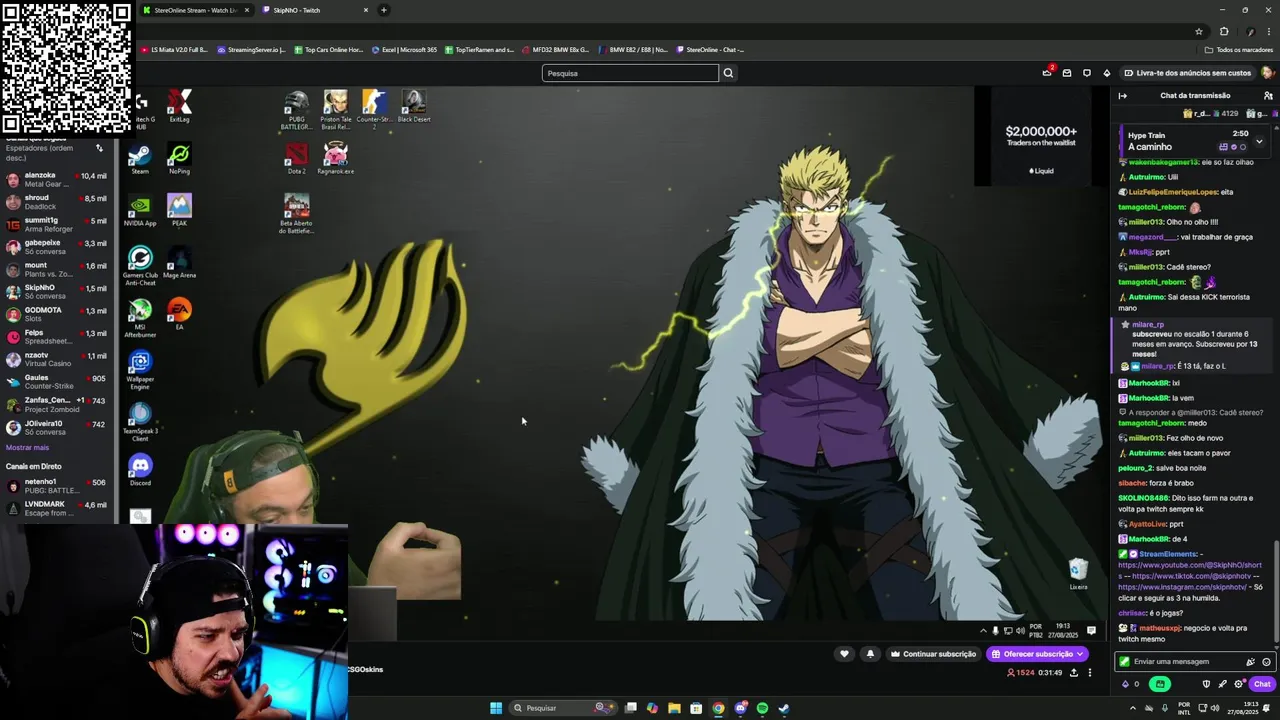Open the StreamingServer.io bookmark
This screenshot has height=720, width=1280.
pyautogui.click(x=251, y=50)
